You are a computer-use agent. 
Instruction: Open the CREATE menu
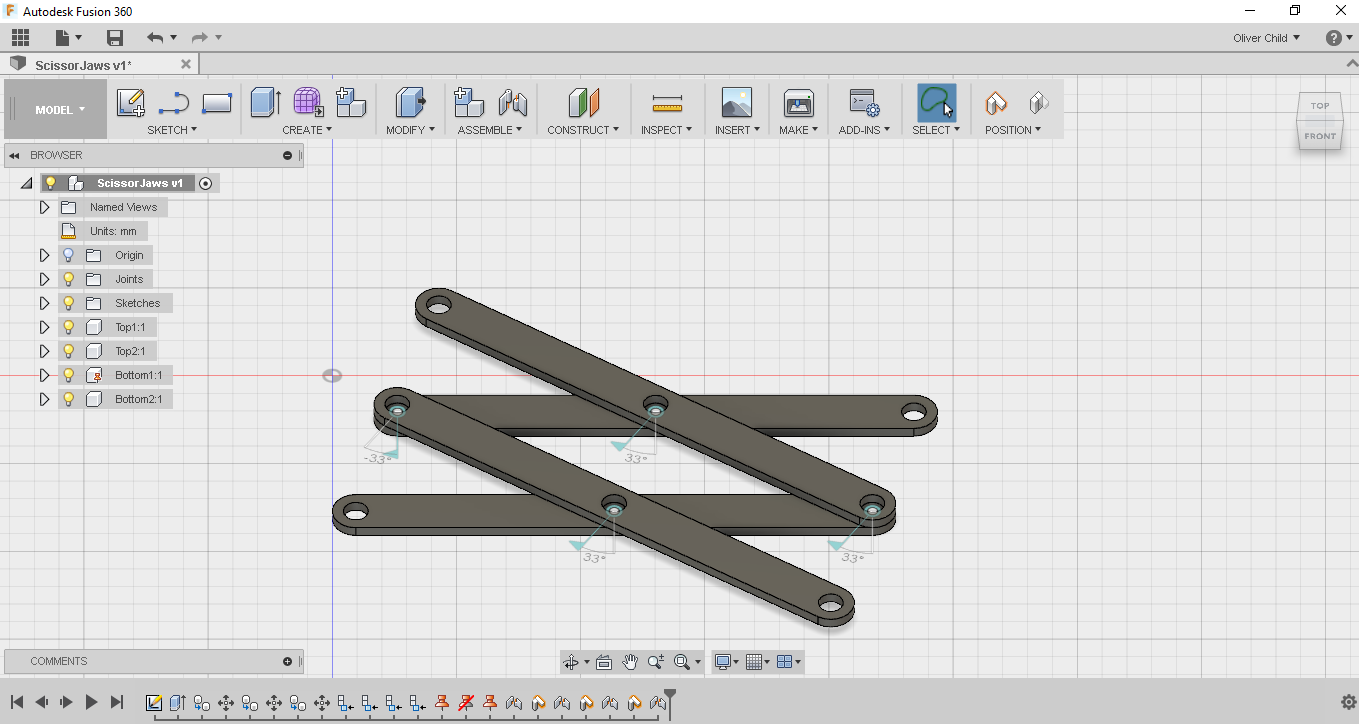pyautogui.click(x=307, y=130)
